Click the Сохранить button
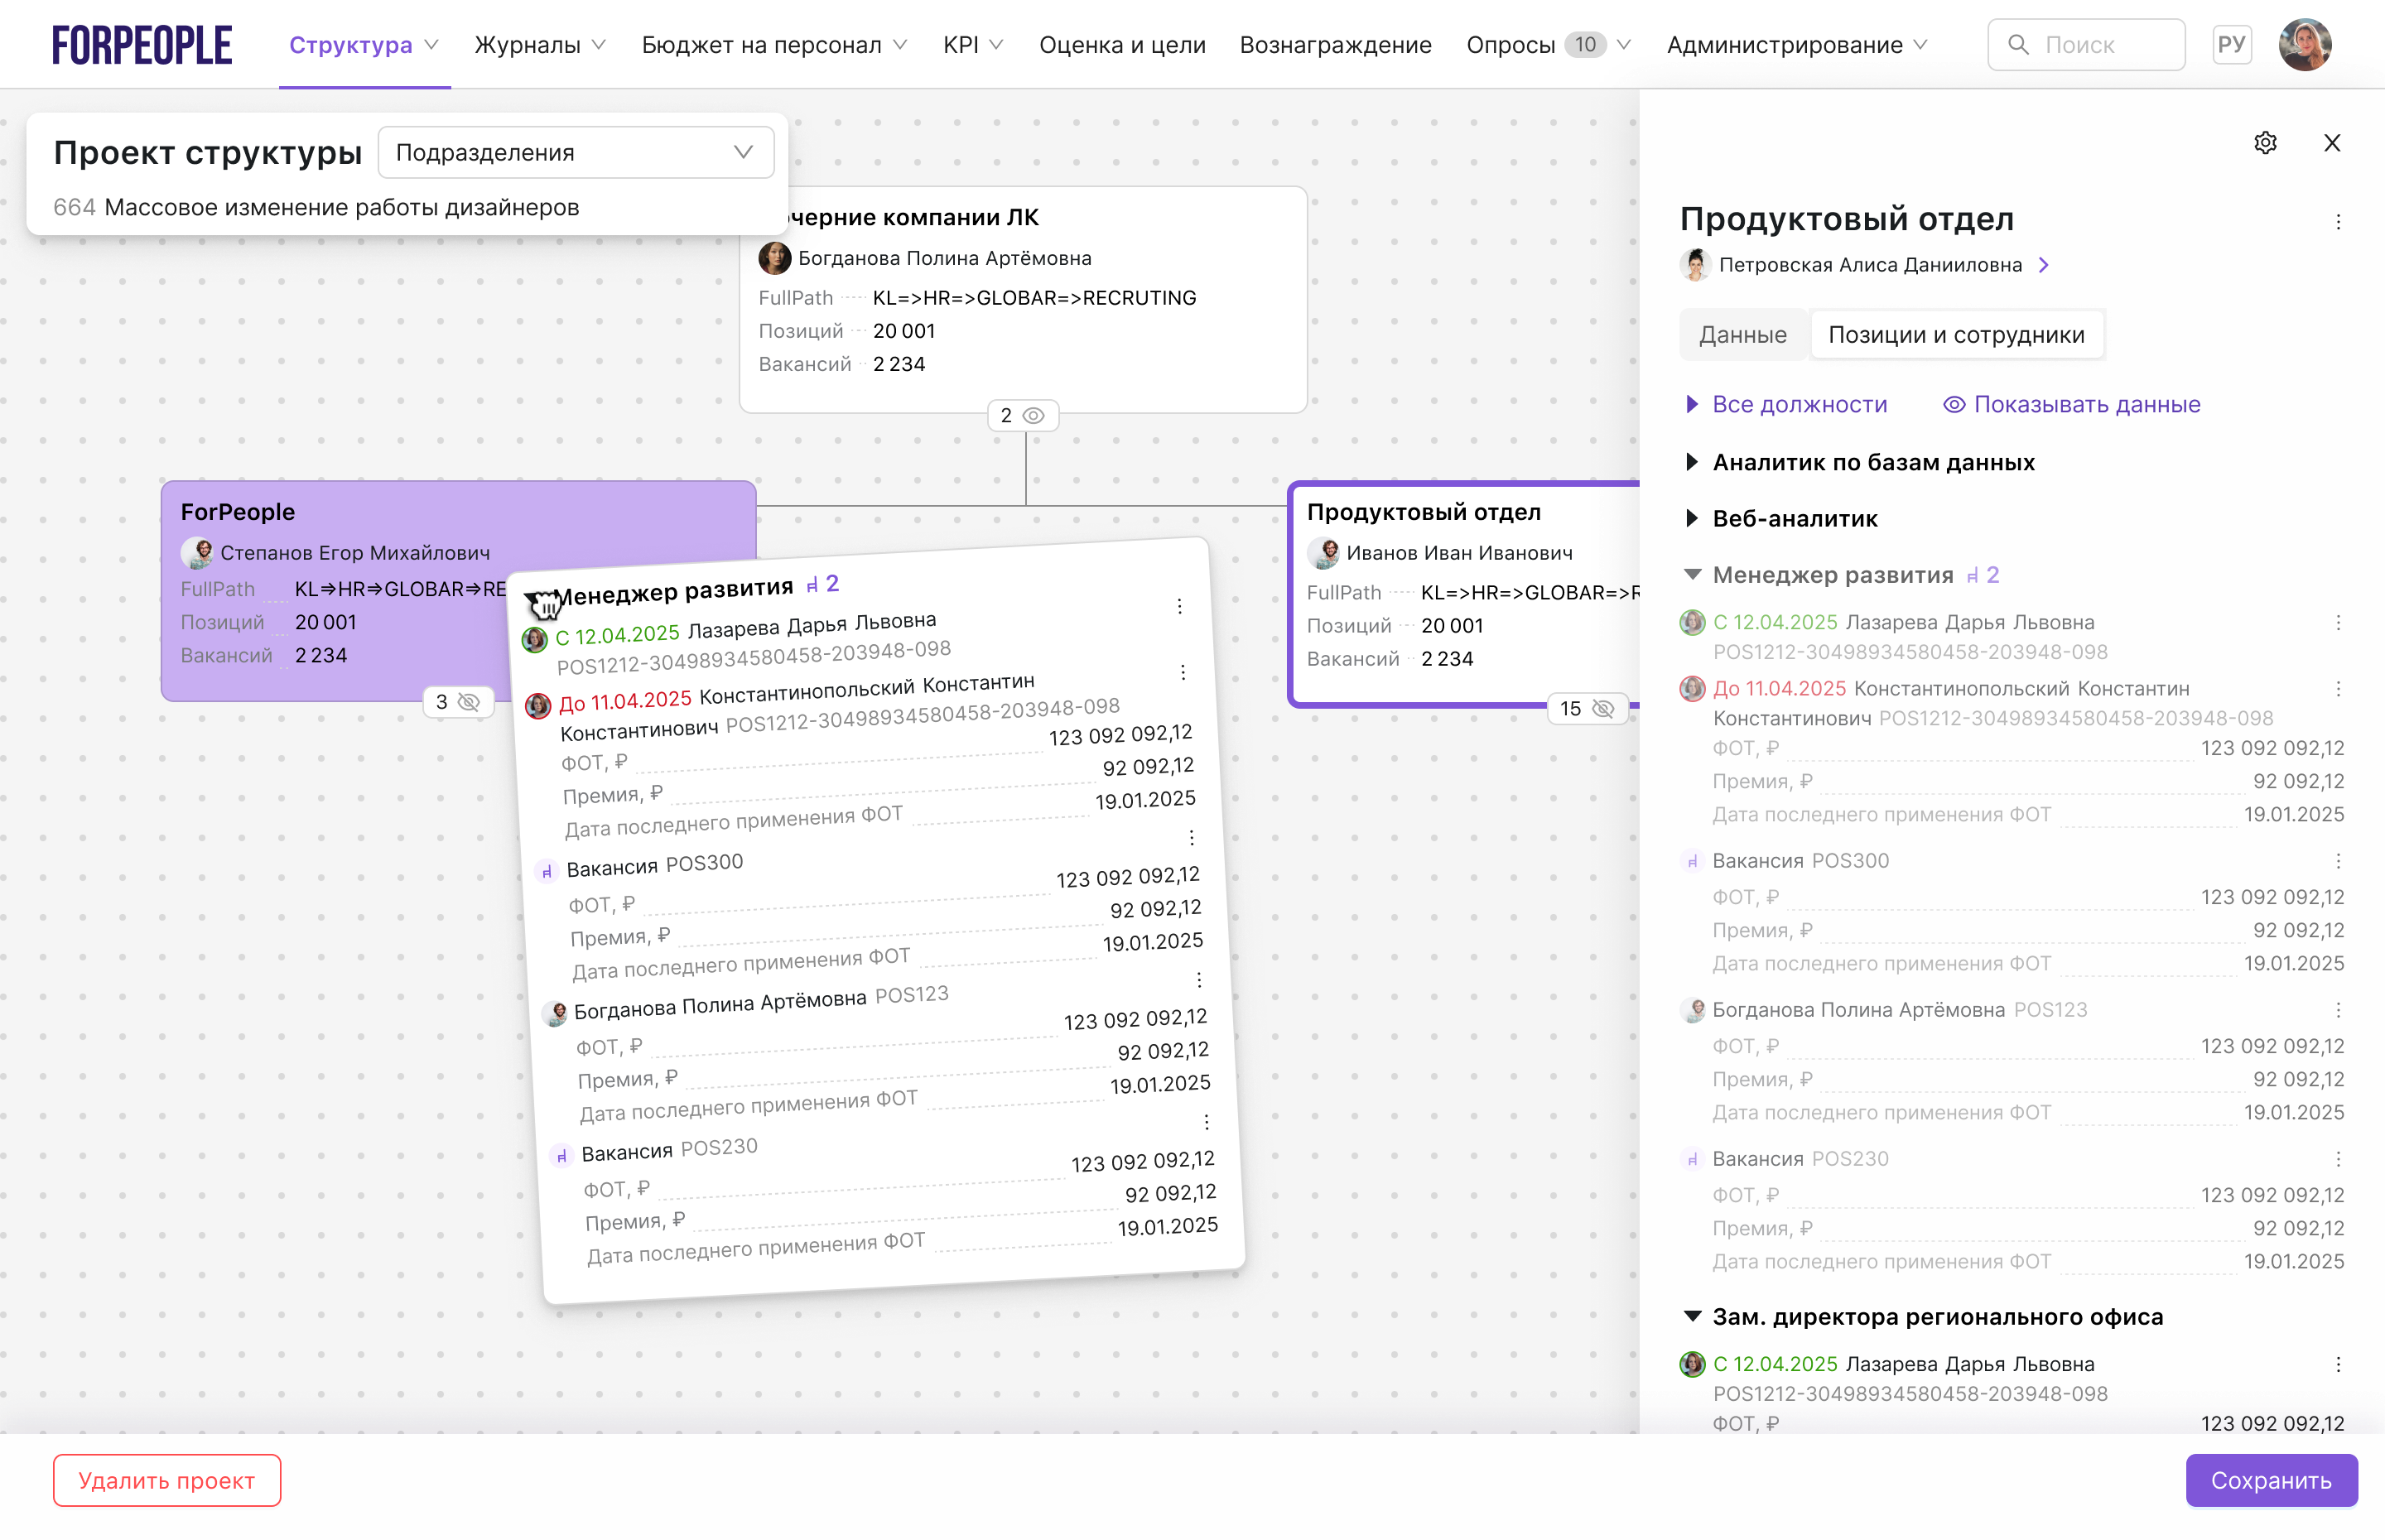The height and width of the screenshot is (1540, 2385). [2270, 1480]
